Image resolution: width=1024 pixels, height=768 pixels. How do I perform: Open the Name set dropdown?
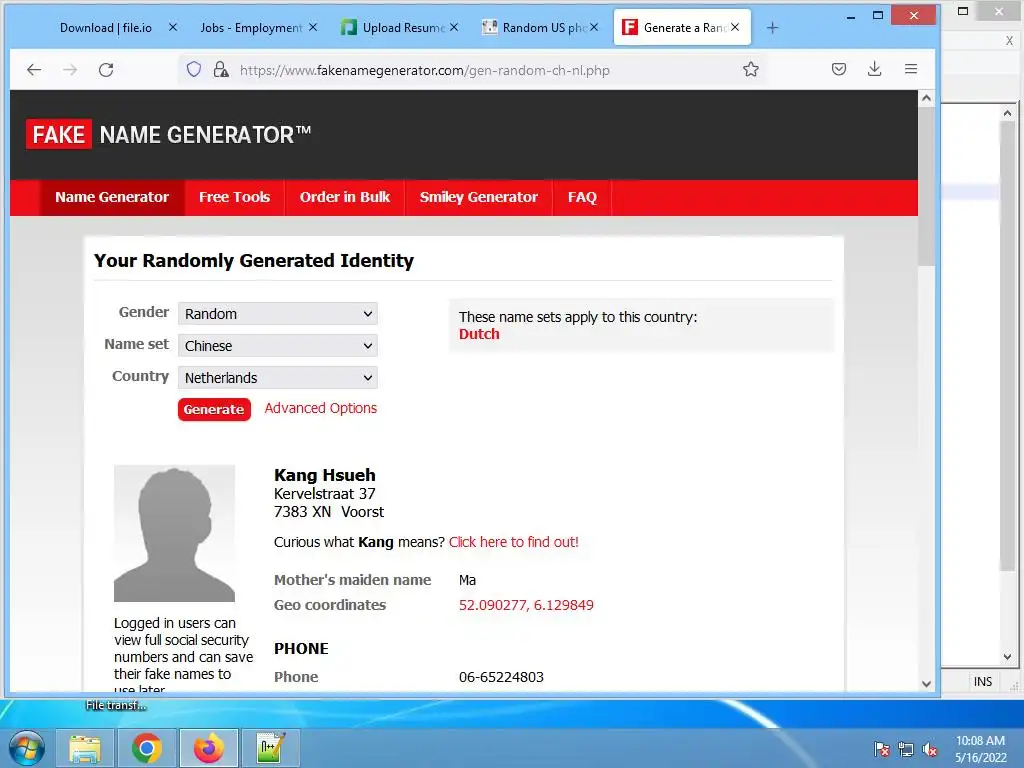point(278,345)
